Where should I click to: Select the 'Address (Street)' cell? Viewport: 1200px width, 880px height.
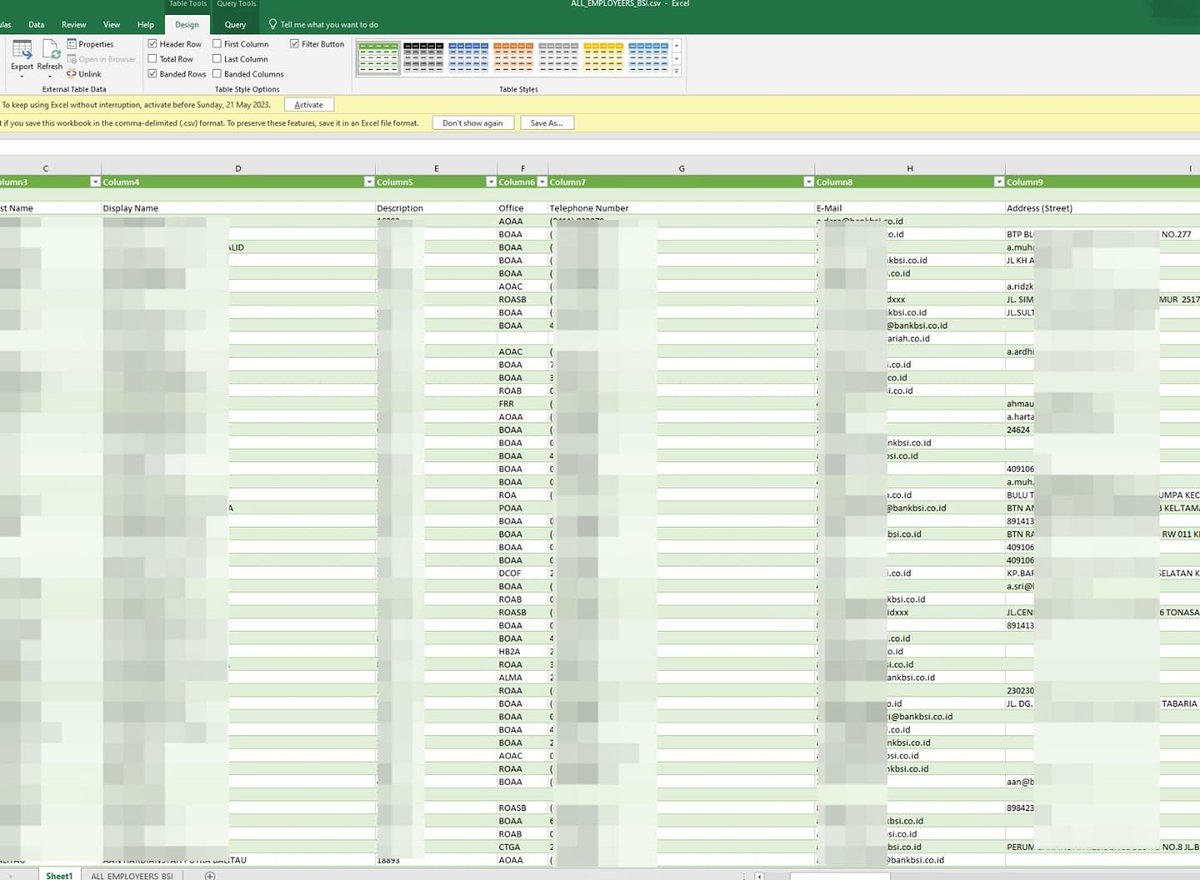click(1102, 208)
